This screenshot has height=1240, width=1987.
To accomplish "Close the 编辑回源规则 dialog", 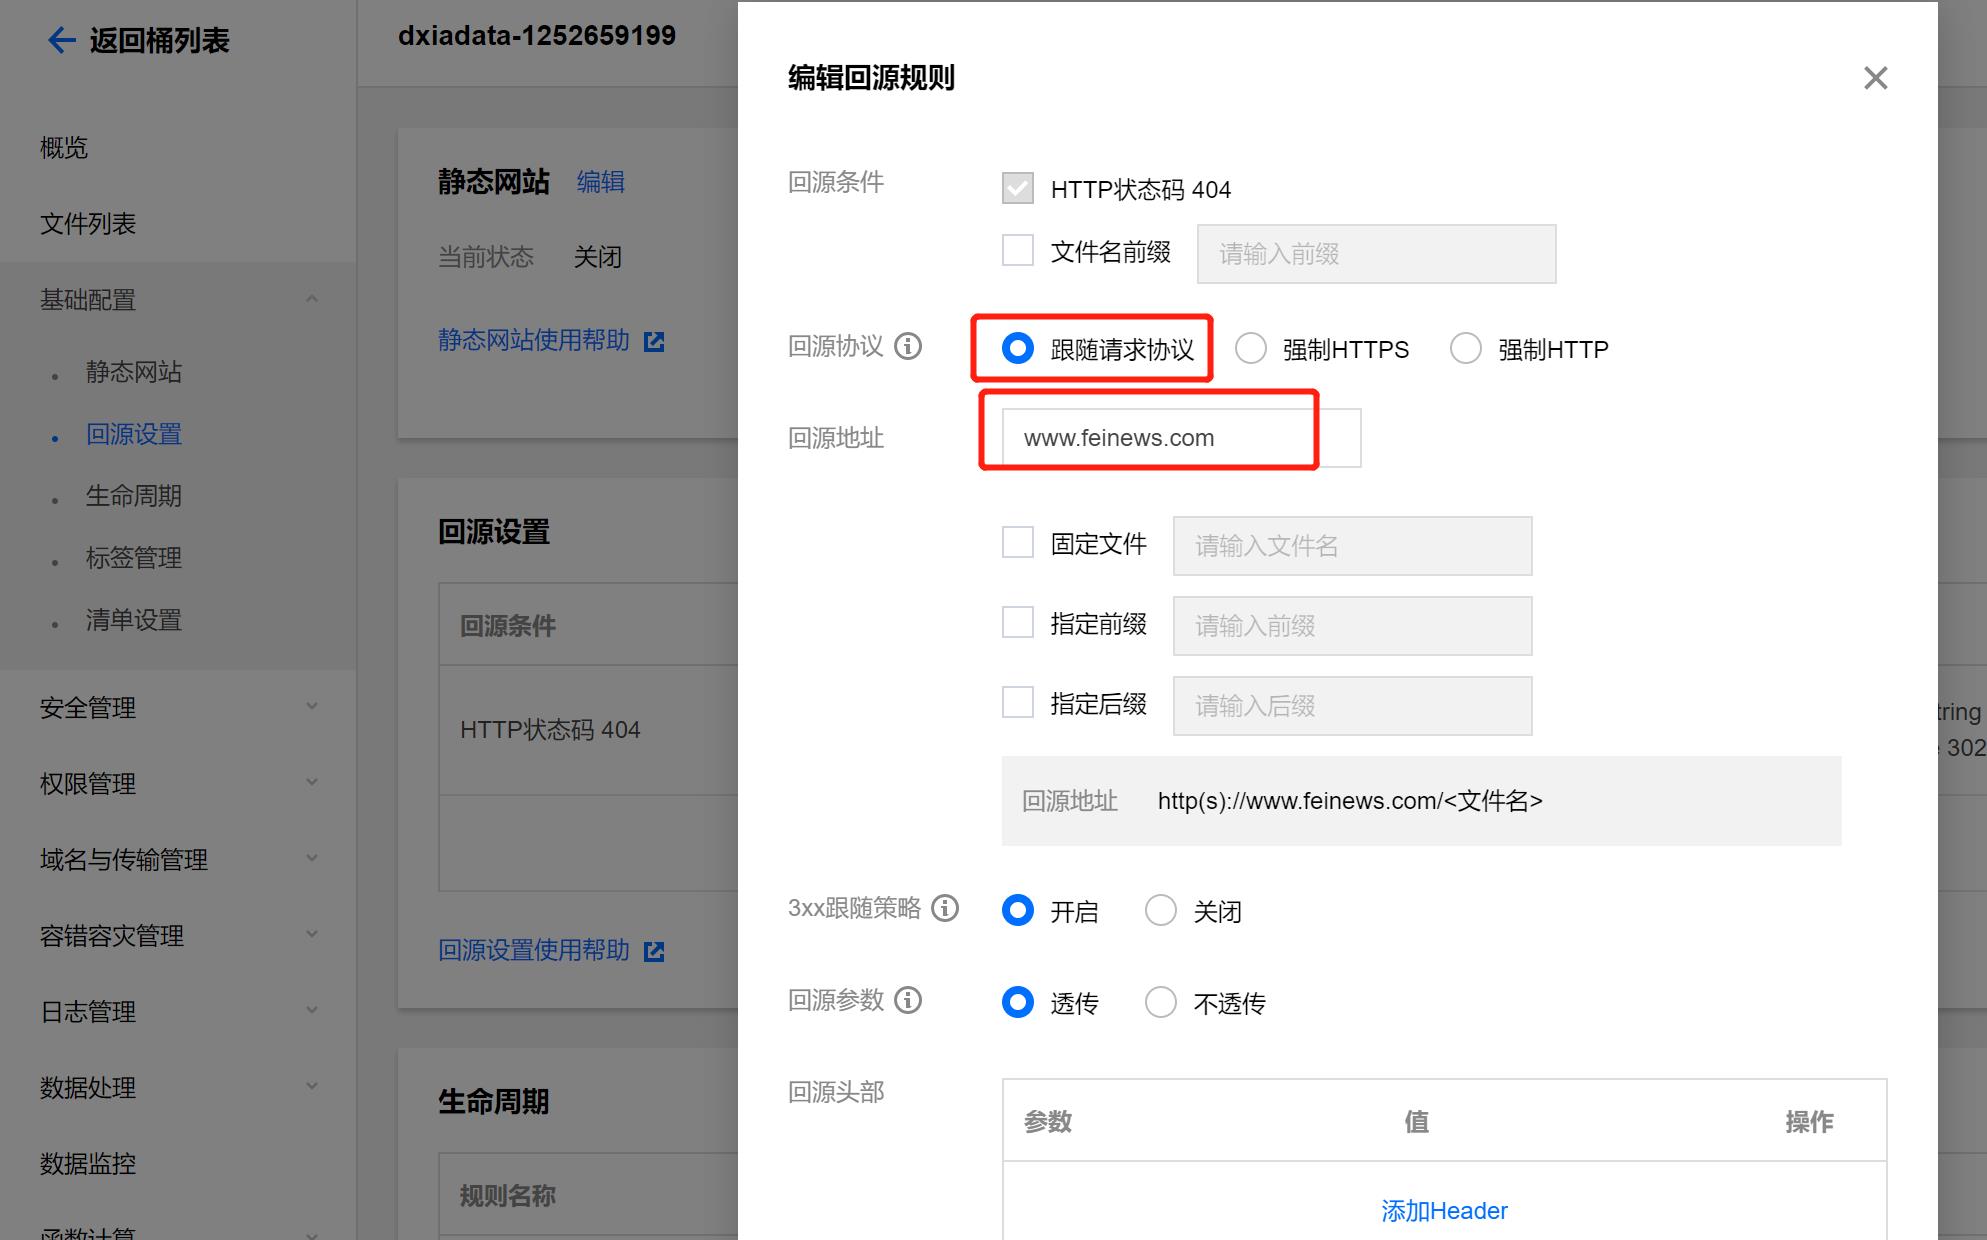I will 1875,78.
